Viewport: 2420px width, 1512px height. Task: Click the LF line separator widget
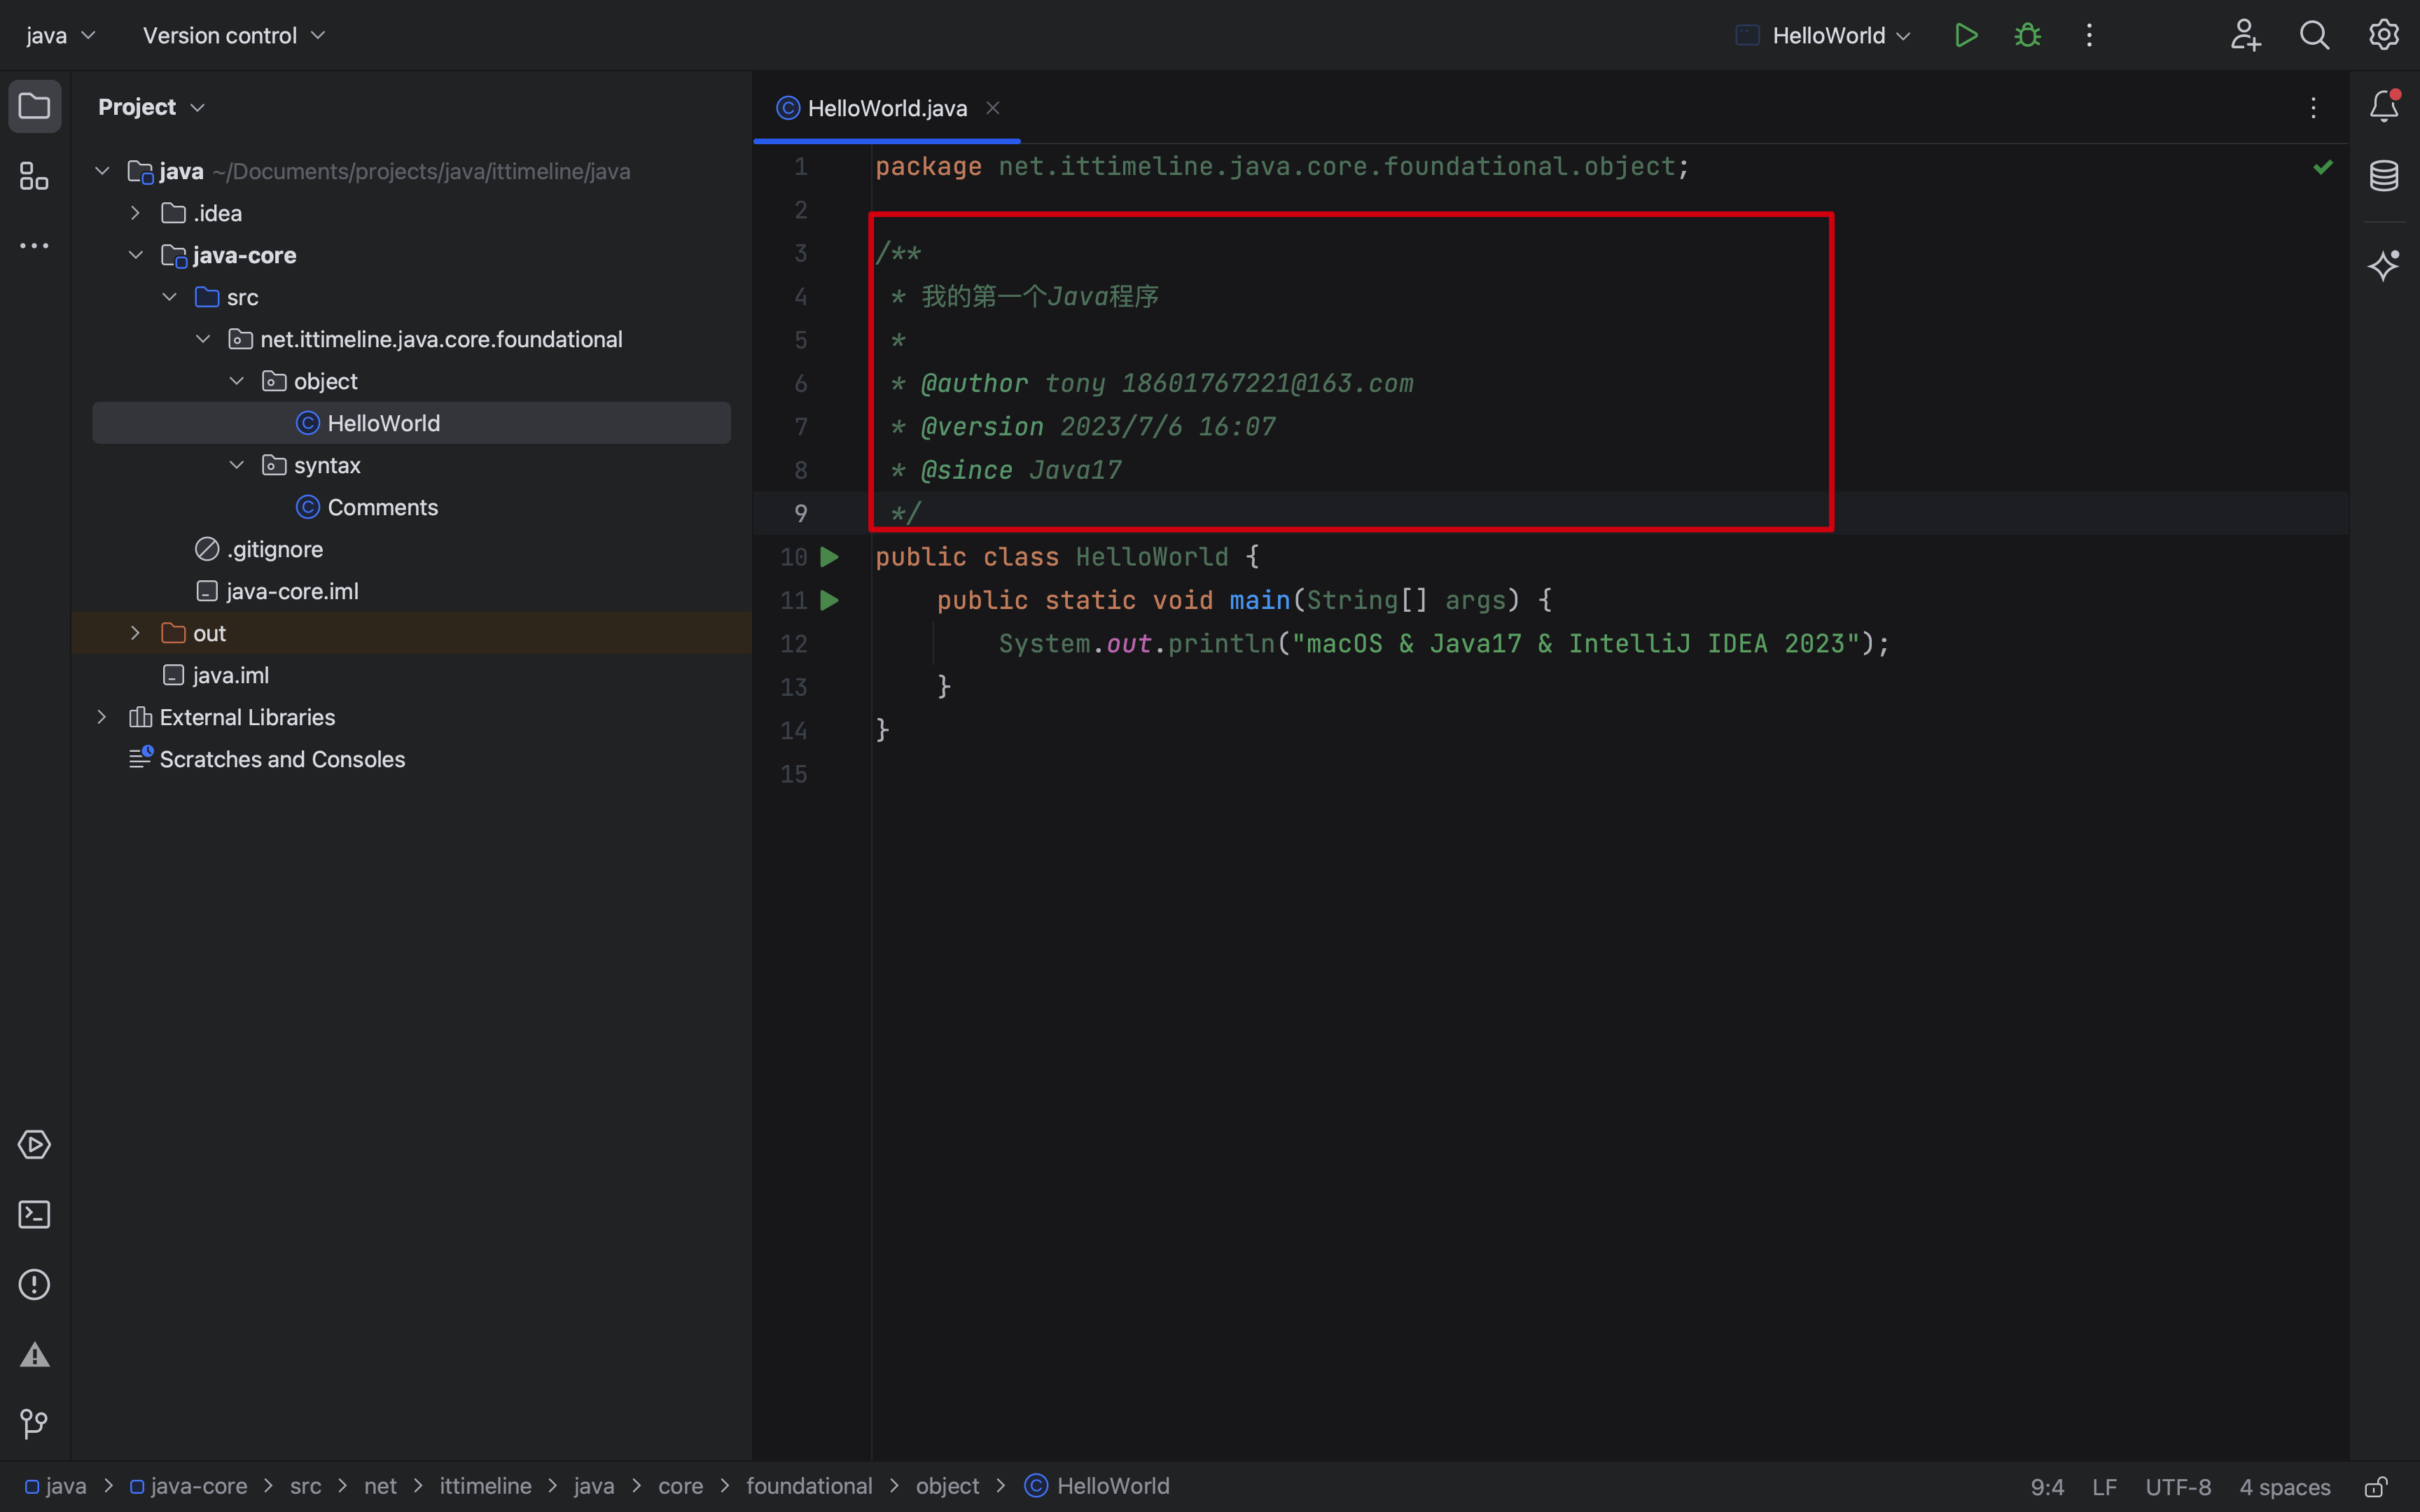point(2104,1487)
